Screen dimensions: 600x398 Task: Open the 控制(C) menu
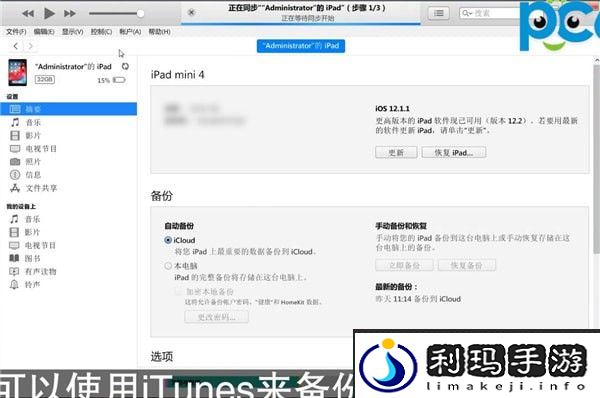click(x=101, y=32)
